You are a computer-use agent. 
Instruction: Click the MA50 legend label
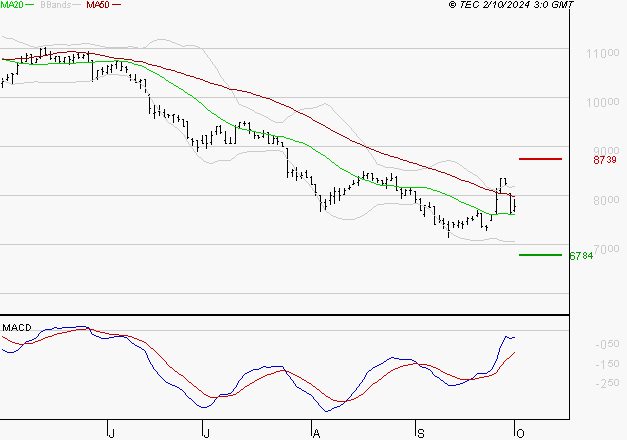click(98, 5)
